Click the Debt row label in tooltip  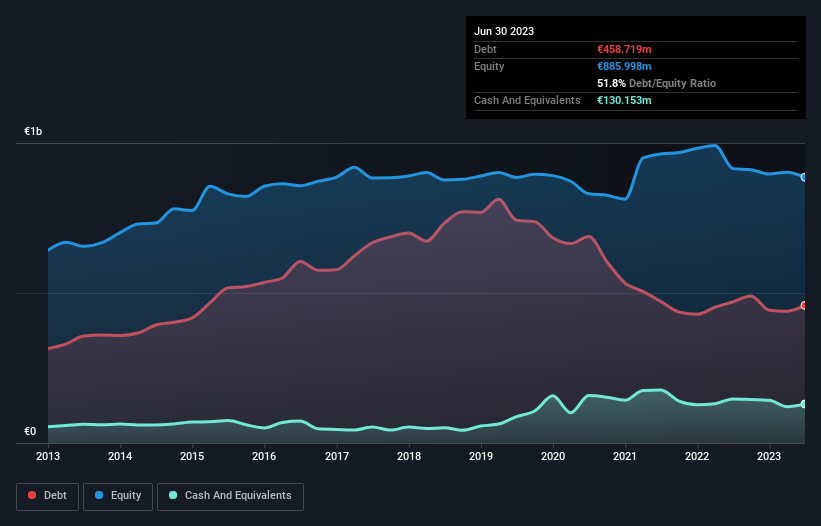(x=485, y=49)
